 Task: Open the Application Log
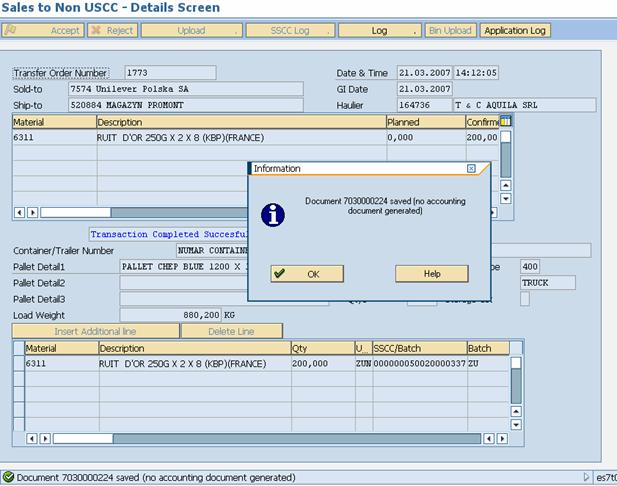coord(515,31)
